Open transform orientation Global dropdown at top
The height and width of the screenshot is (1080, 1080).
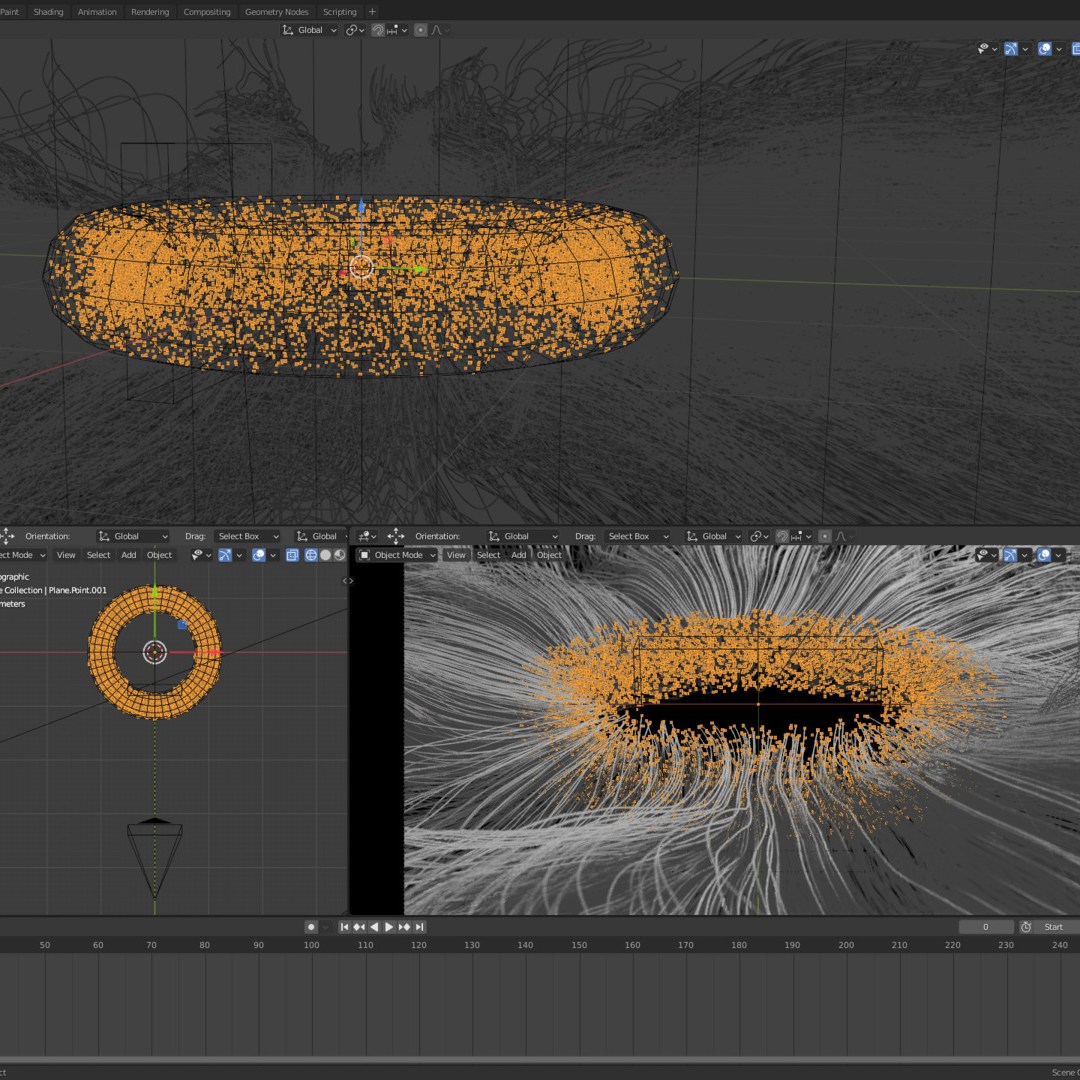pyautogui.click(x=311, y=30)
